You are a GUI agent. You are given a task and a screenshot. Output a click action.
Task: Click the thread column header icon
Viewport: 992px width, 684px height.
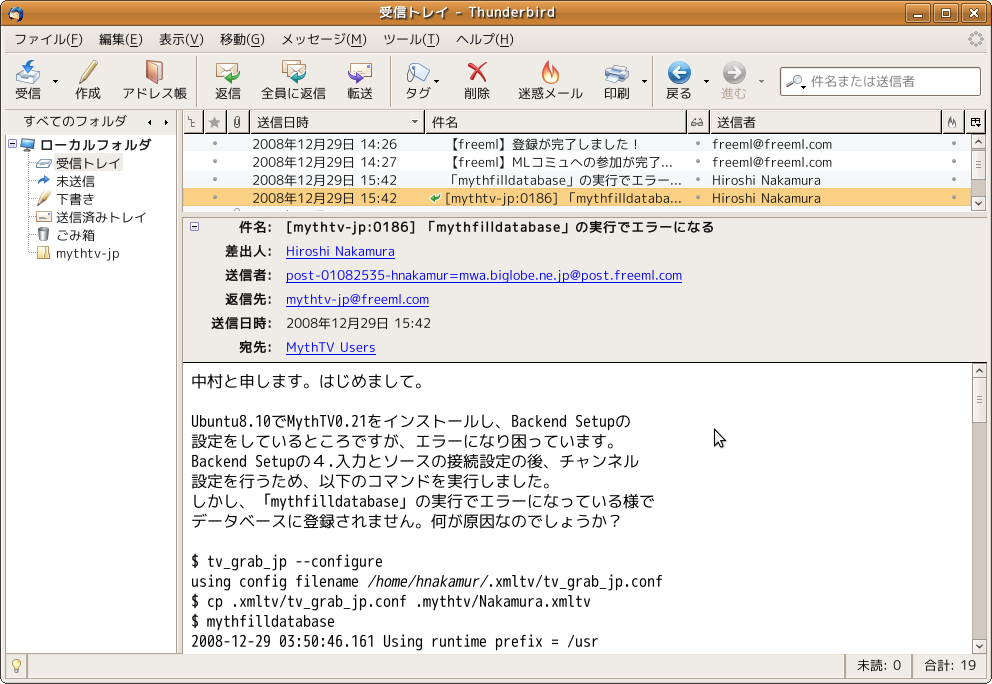pyautogui.click(x=192, y=122)
